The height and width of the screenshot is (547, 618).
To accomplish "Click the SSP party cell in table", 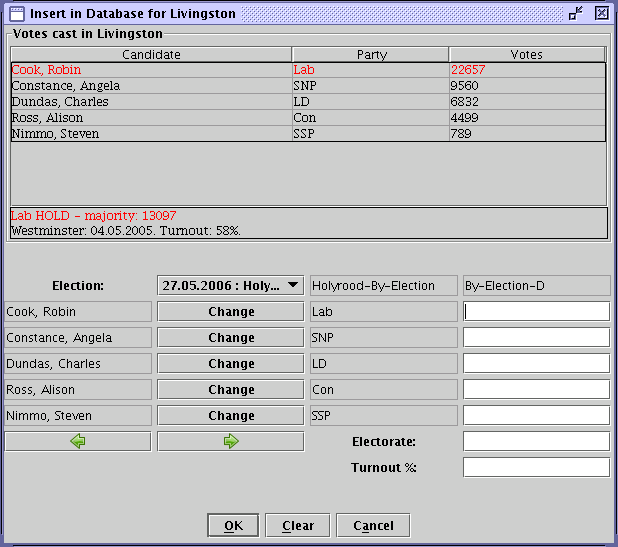I will (370, 134).
